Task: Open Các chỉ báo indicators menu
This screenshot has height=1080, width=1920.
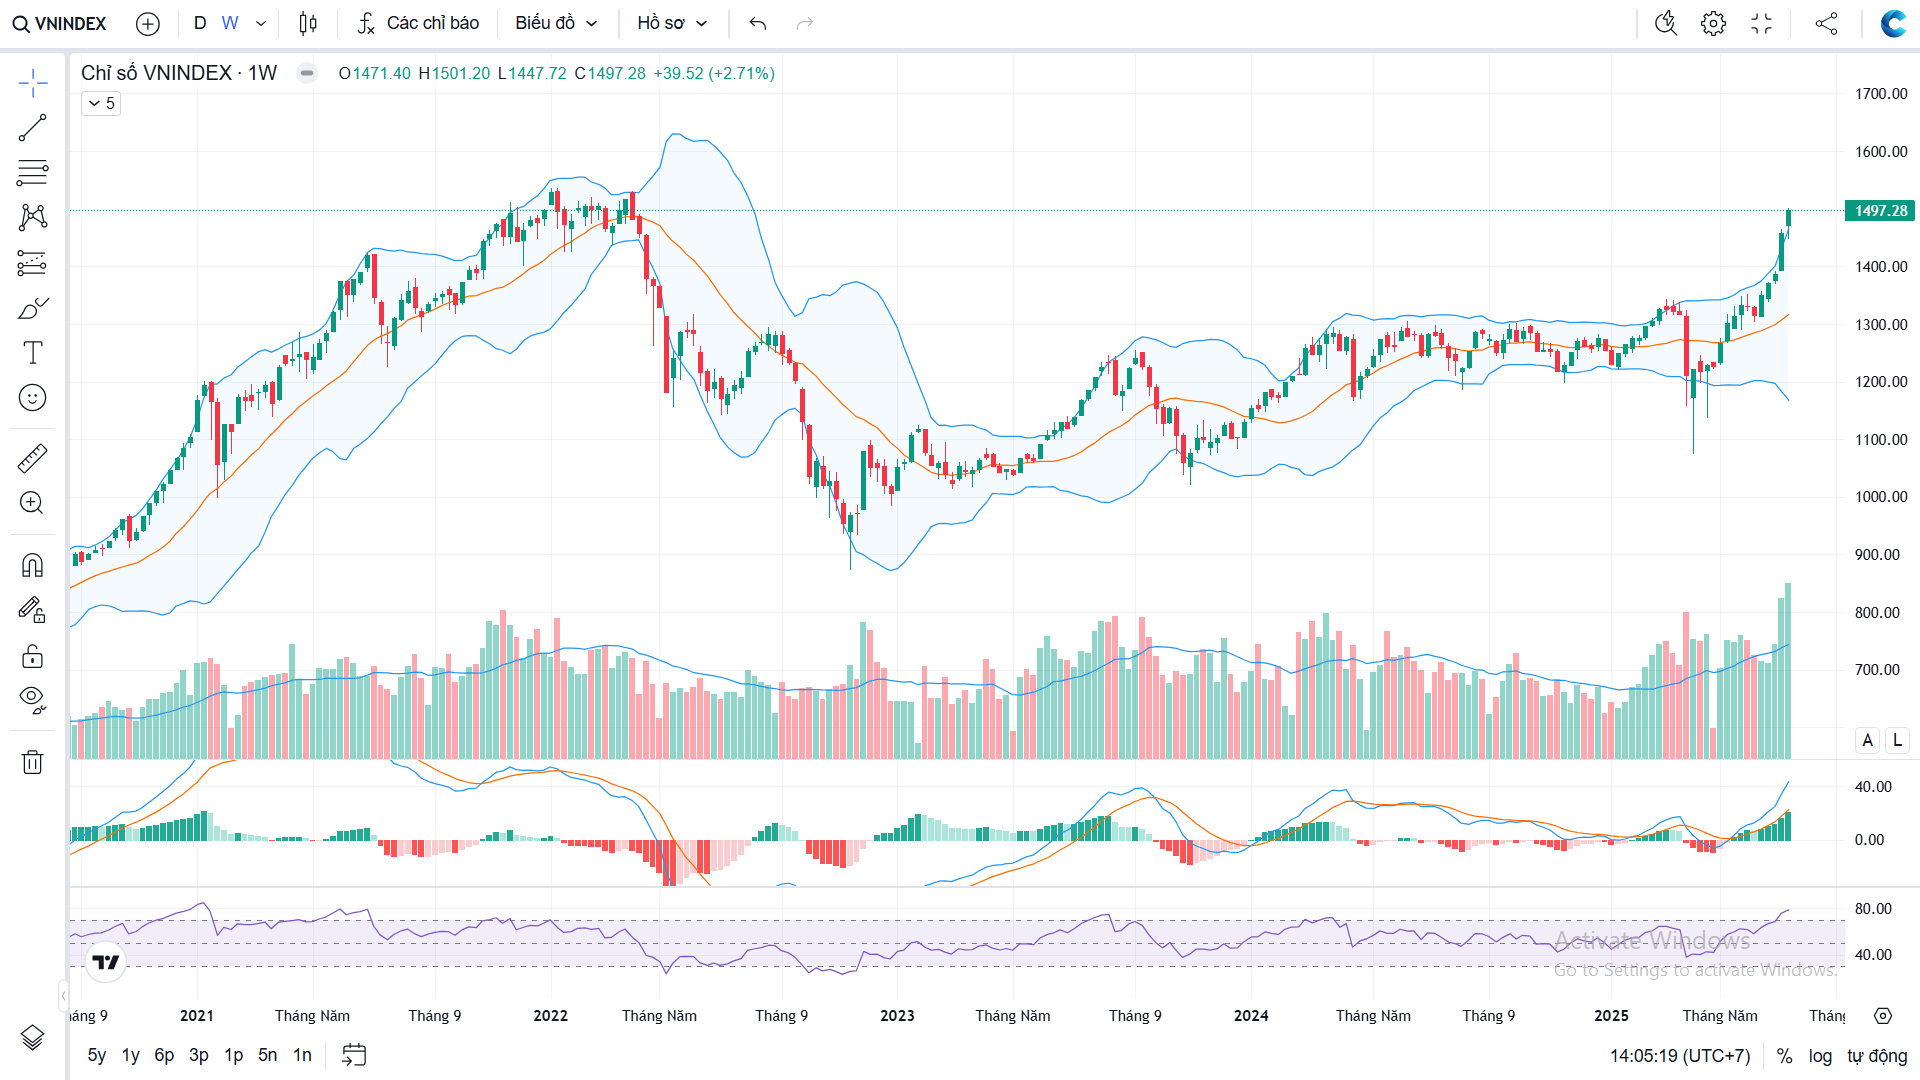Action: (x=418, y=23)
